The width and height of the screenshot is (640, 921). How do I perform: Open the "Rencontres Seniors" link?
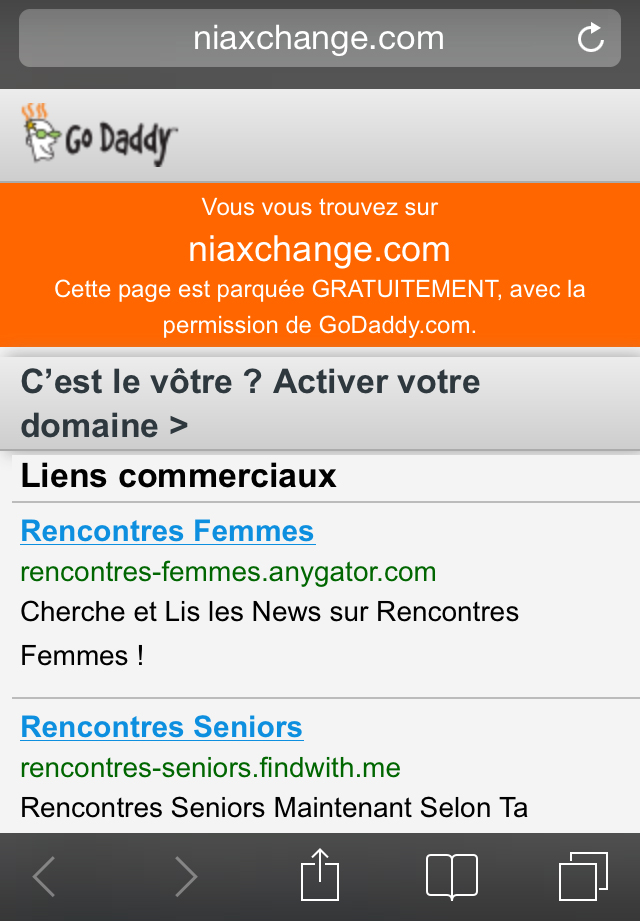[162, 727]
